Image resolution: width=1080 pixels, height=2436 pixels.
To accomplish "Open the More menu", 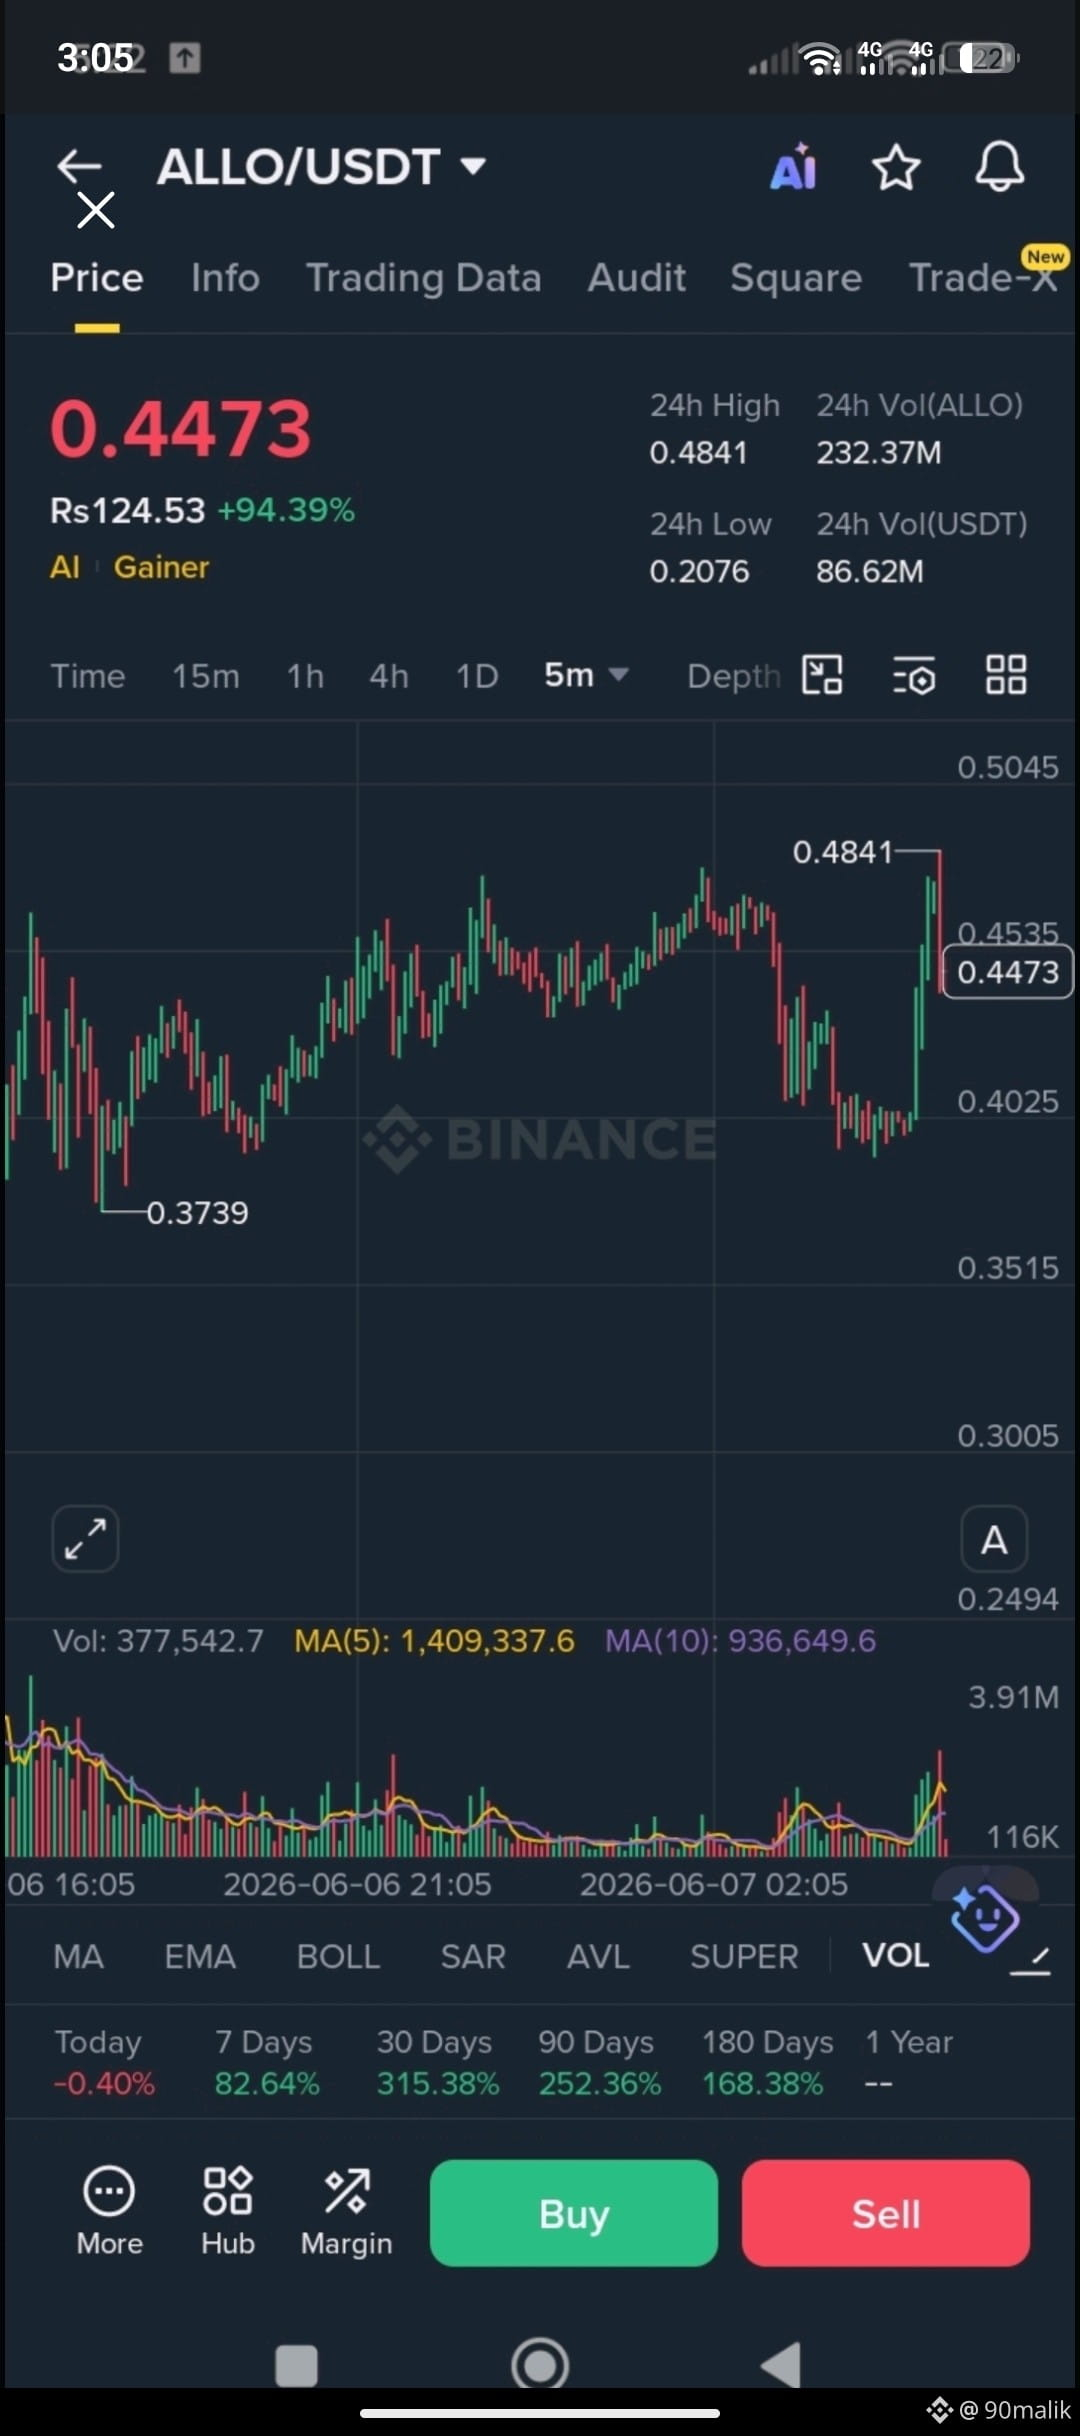I will (x=109, y=2212).
